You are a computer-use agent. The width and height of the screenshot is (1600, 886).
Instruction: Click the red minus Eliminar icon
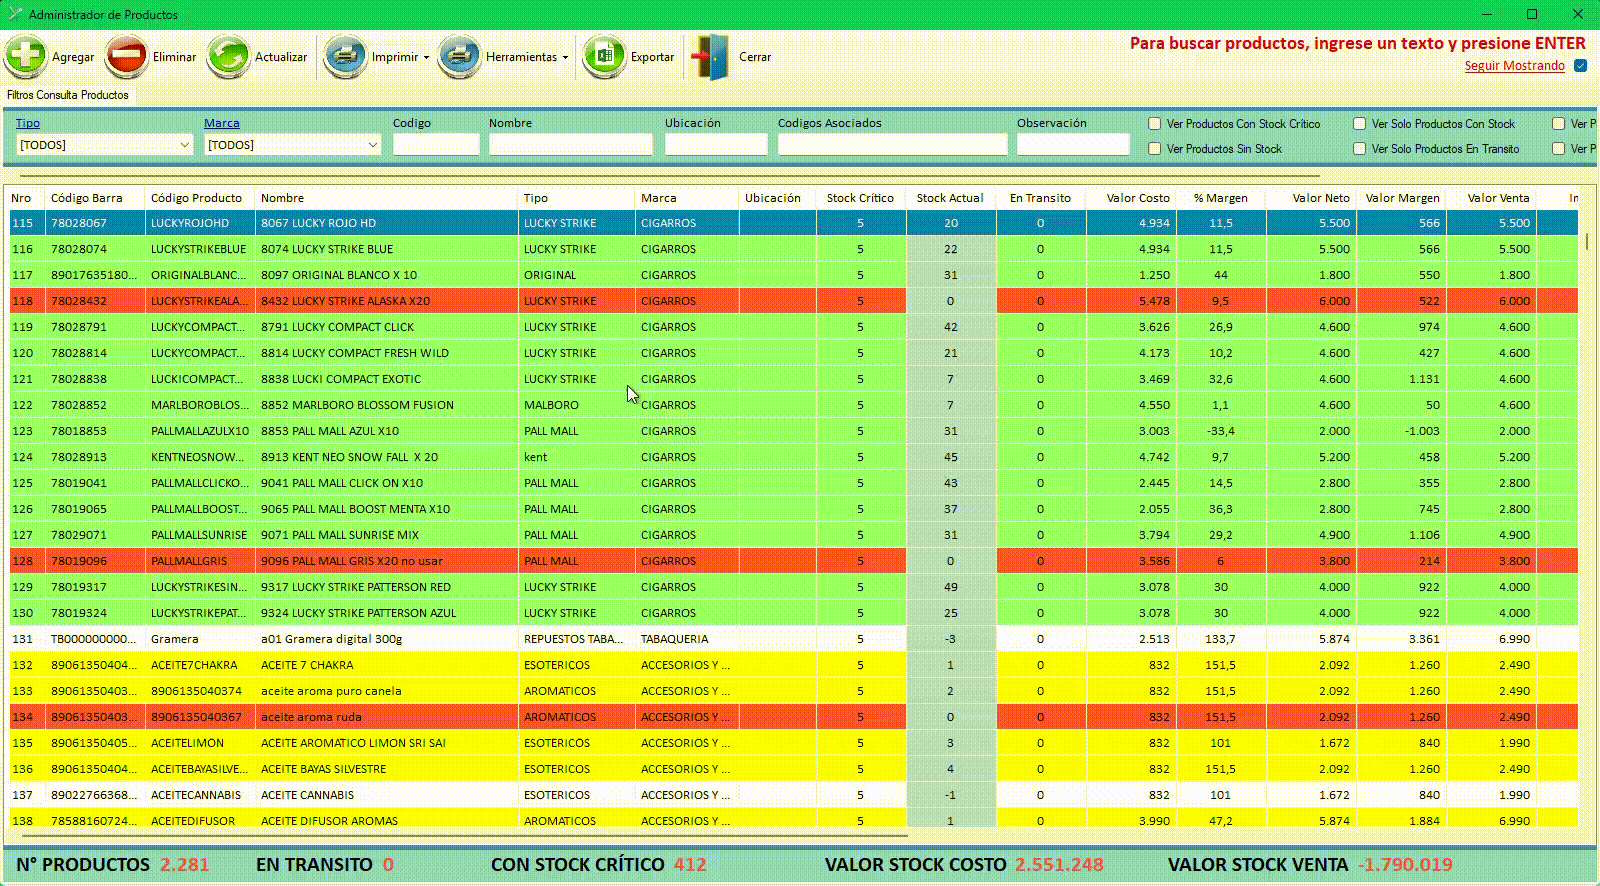point(127,56)
